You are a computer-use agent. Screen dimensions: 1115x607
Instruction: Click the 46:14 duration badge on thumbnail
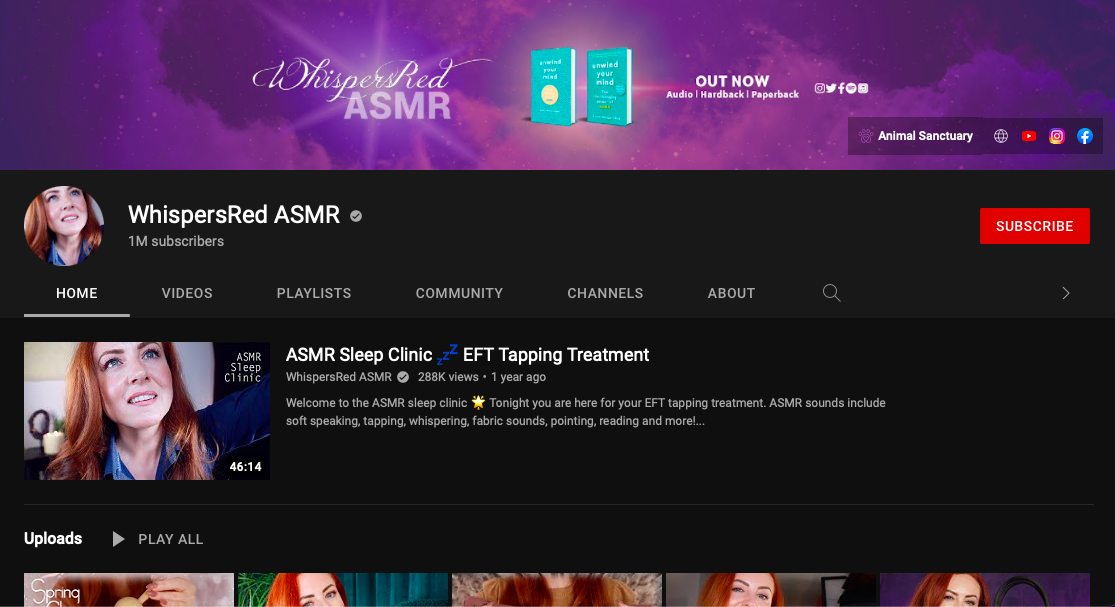(x=245, y=467)
